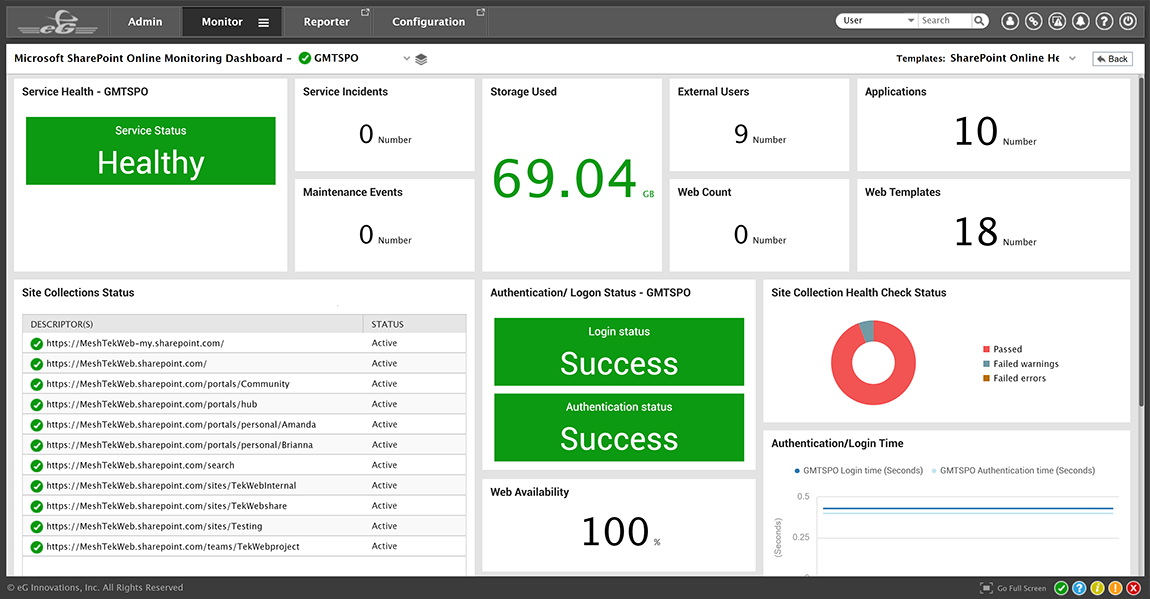1150x599 pixels.
Task: Click the orange exclamation major-alarm icon in the footer
Action: (x=1115, y=588)
